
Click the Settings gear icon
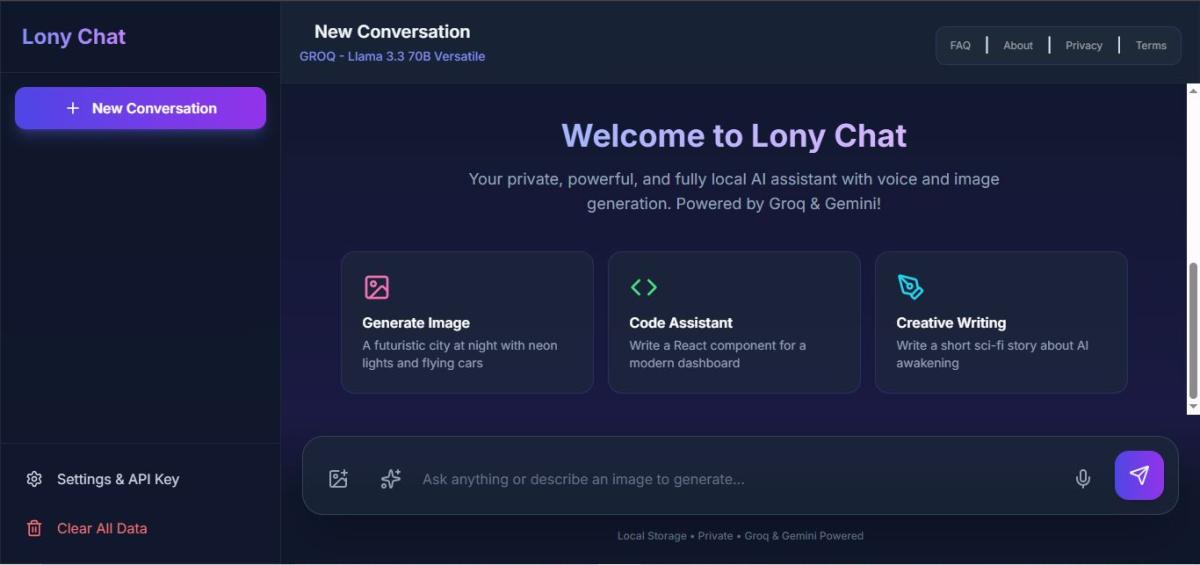tap(34, 479)
